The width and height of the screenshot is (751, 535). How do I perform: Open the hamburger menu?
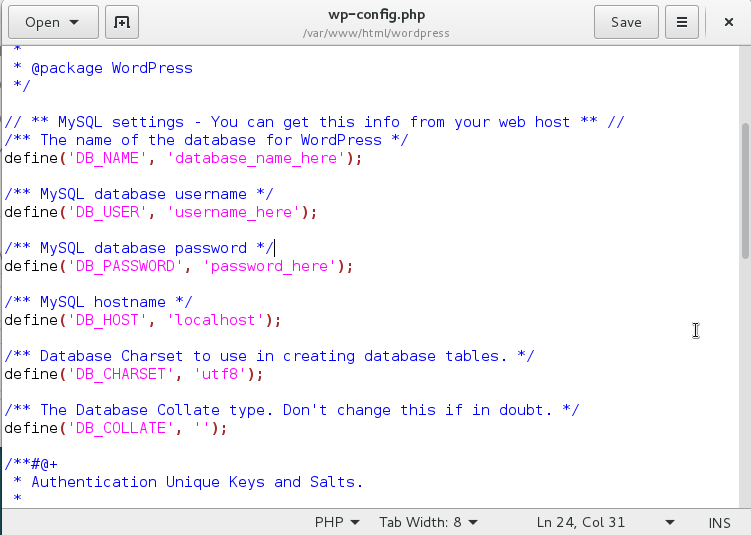682,22
